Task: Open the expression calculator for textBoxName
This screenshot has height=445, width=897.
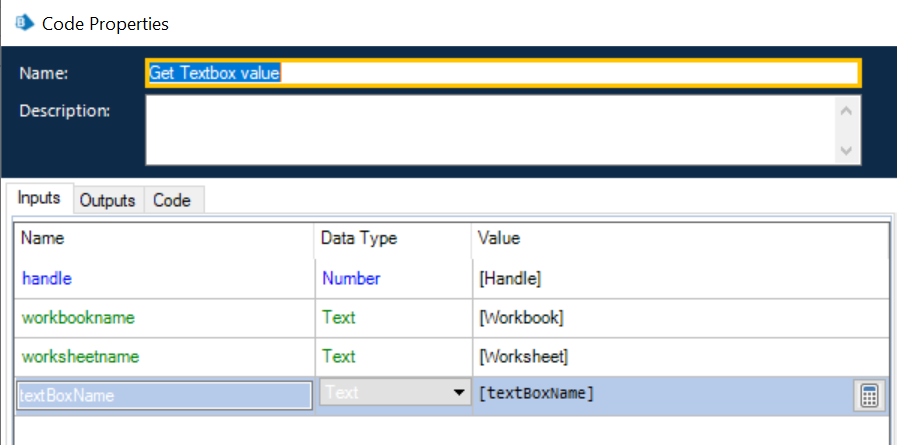Action: 867,395
